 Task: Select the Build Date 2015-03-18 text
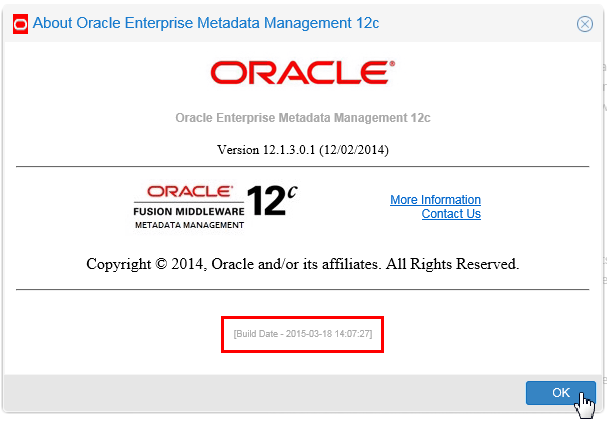point(303,334)
